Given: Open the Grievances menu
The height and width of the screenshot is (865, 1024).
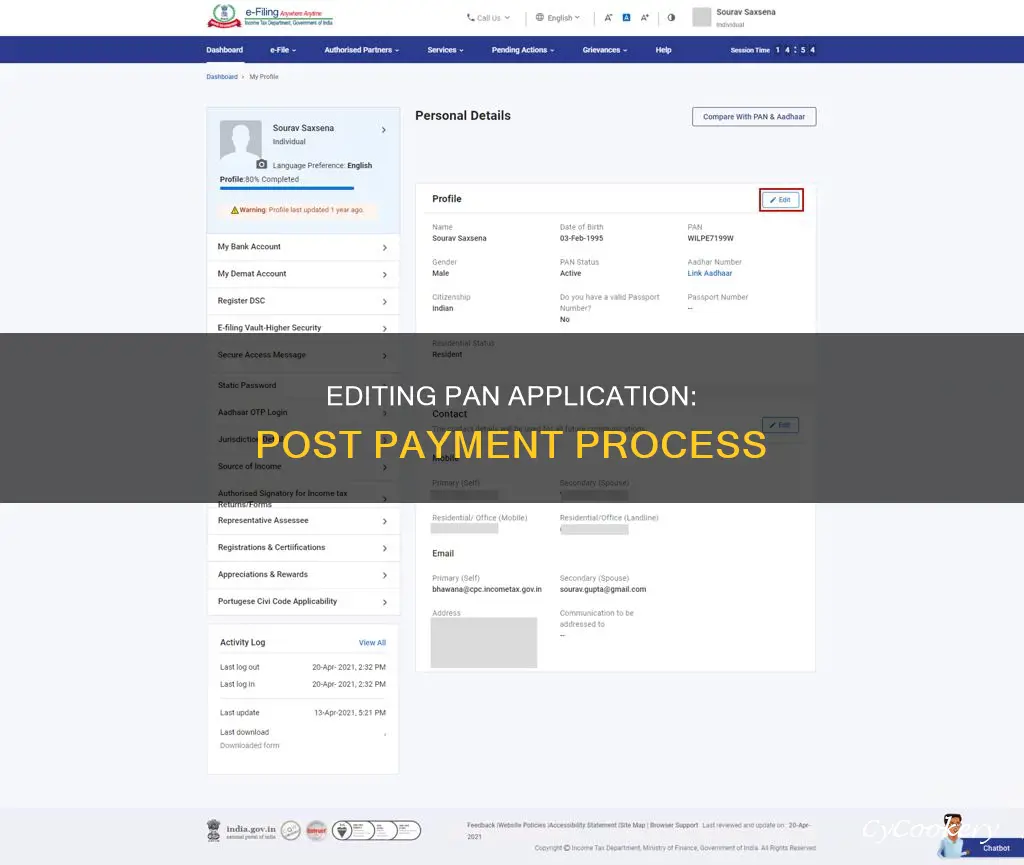Looking at the screenshot, I should [605, 50].
